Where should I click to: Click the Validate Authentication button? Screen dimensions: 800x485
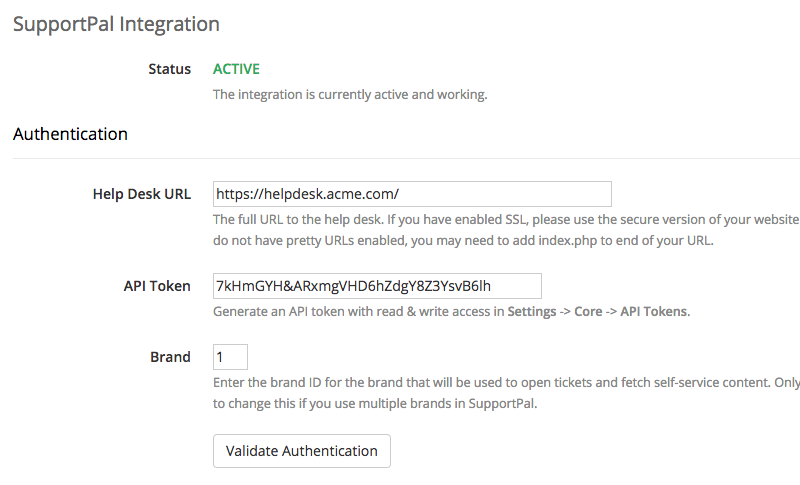click(x=302, y=451)
